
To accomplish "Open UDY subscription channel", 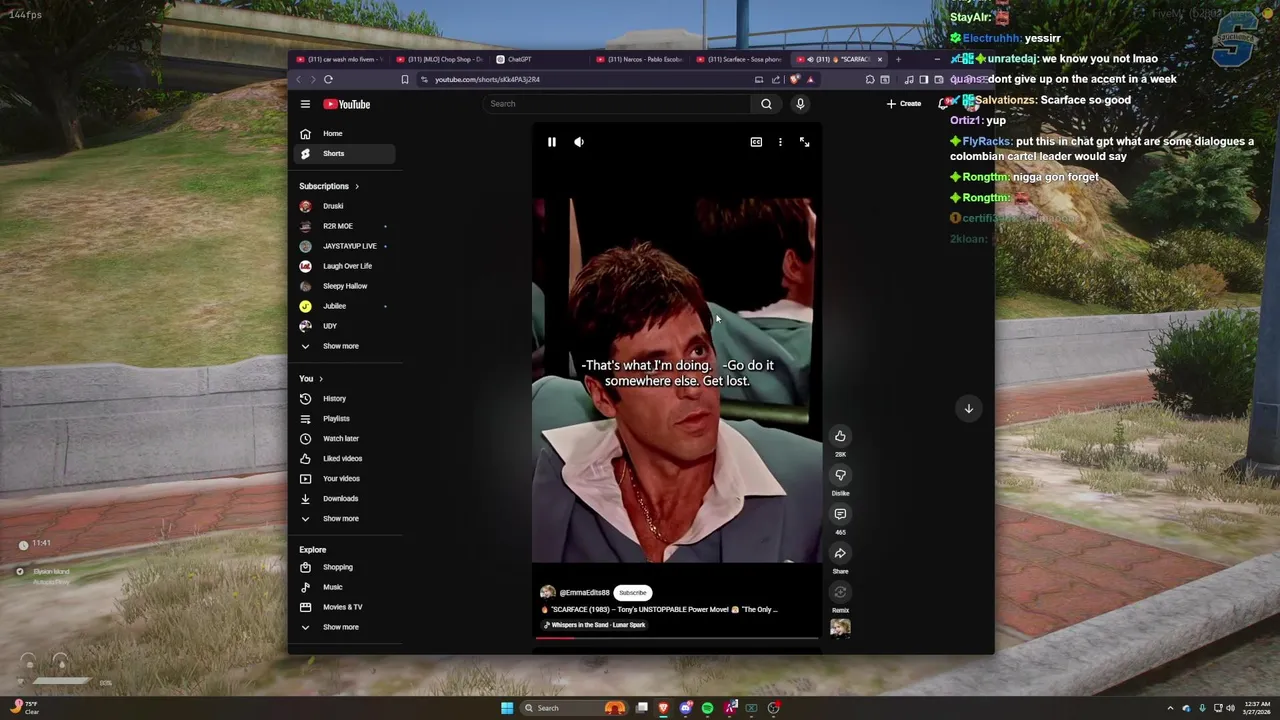I will pyautogui.click(x=345, y=326).
